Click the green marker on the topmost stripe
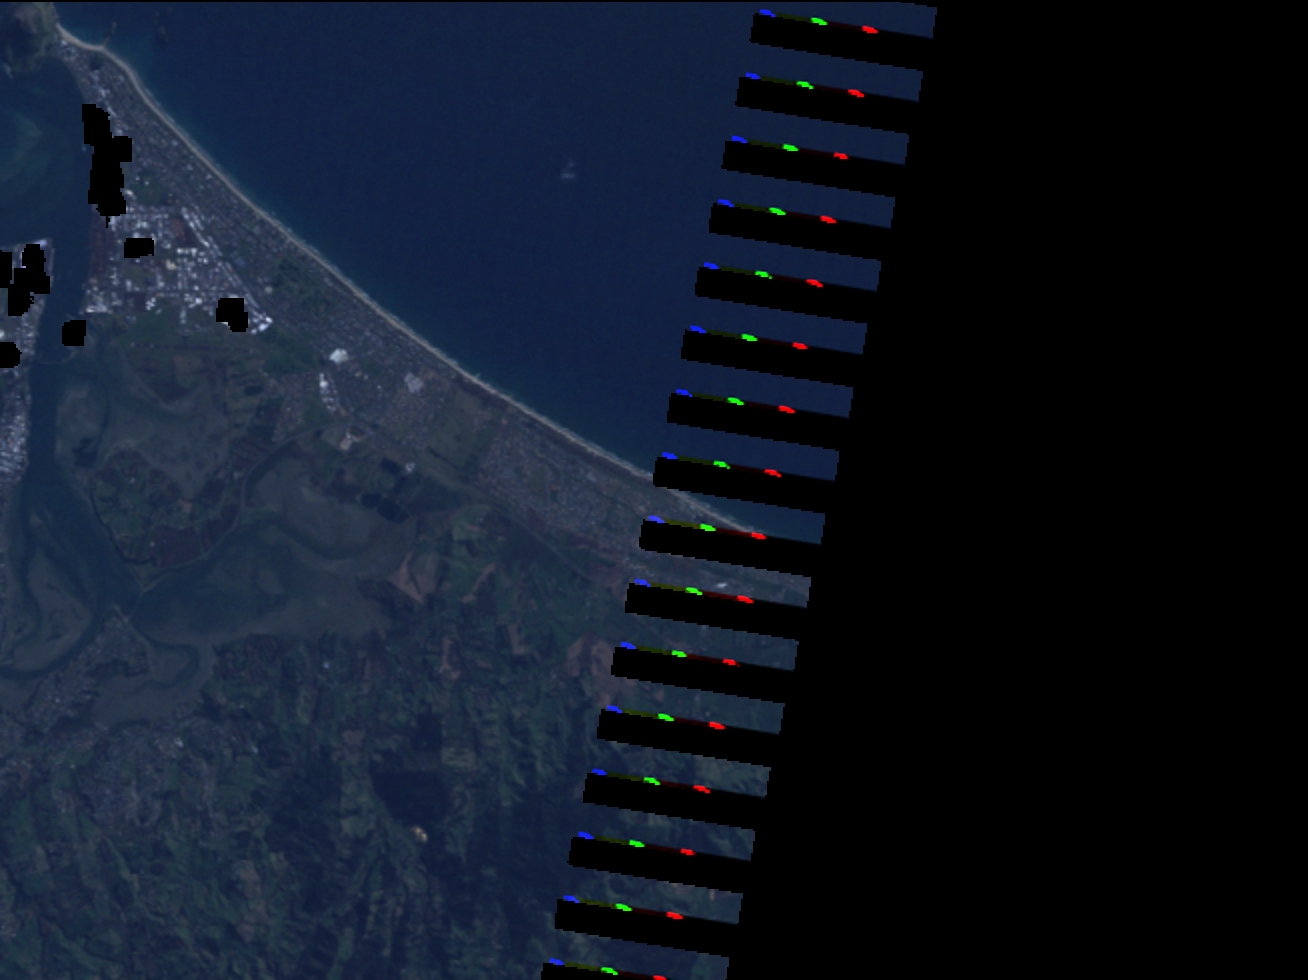1308x980 pixels. pyautogui.click(x=819, y=21)
